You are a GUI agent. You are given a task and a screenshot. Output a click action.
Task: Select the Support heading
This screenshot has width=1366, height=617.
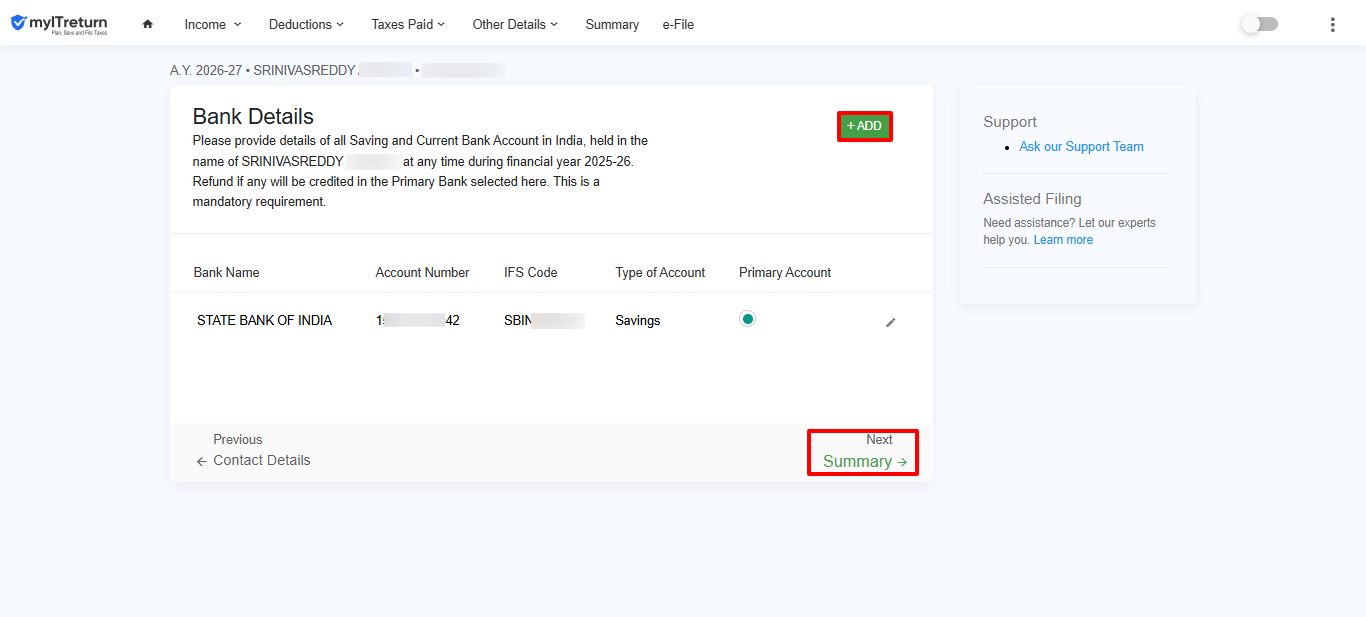1010,122
